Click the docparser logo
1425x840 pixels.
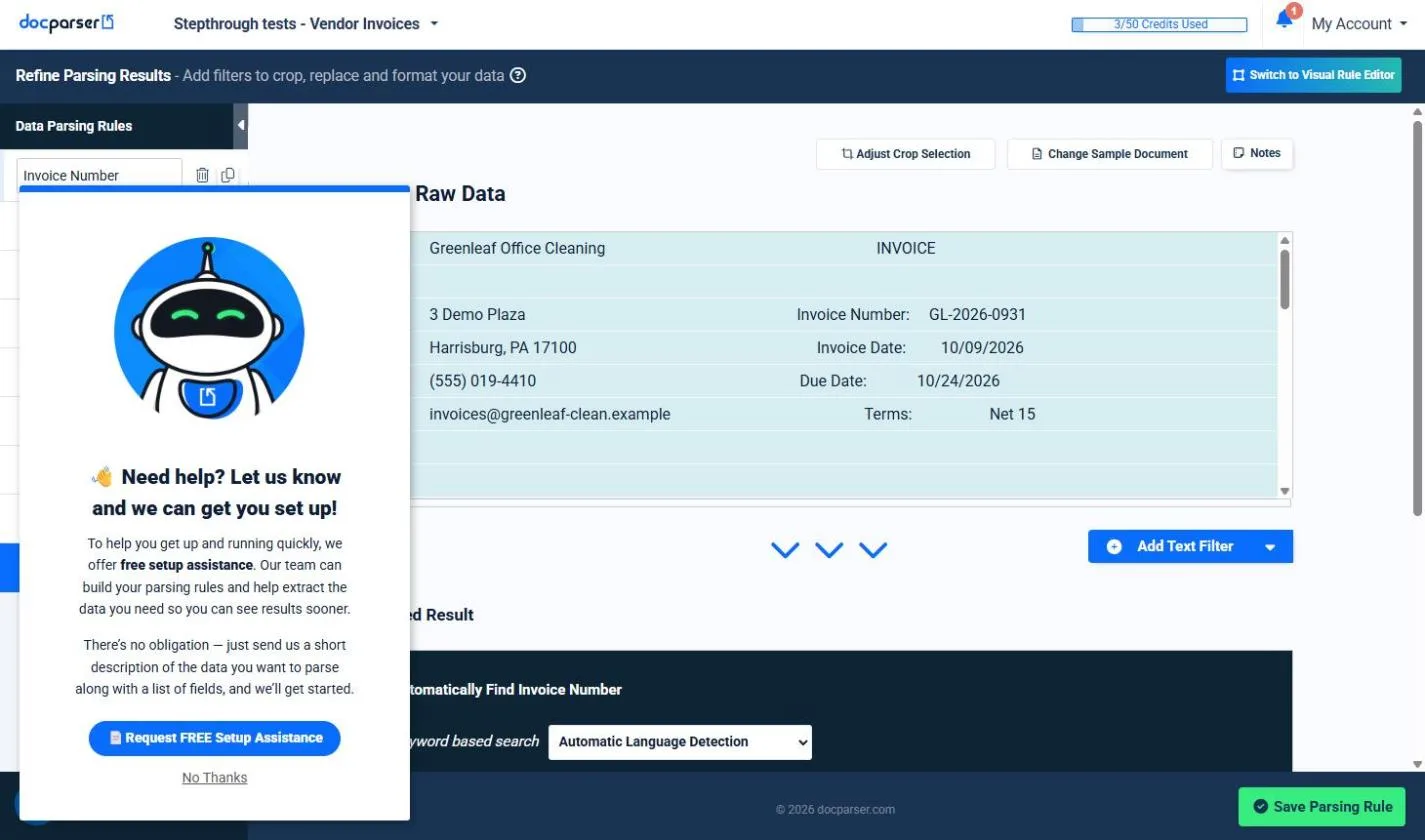click(67, 23)
